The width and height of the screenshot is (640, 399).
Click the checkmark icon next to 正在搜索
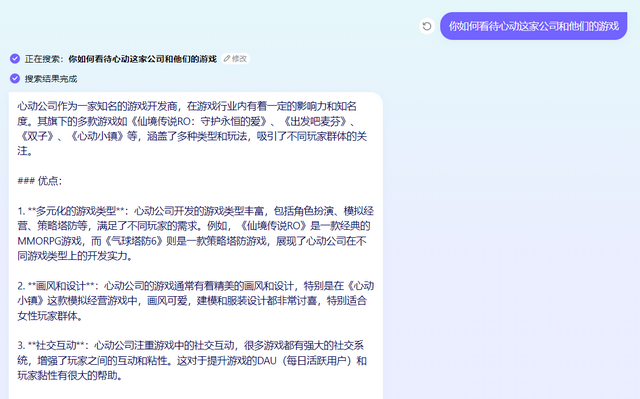coord(15,59)
